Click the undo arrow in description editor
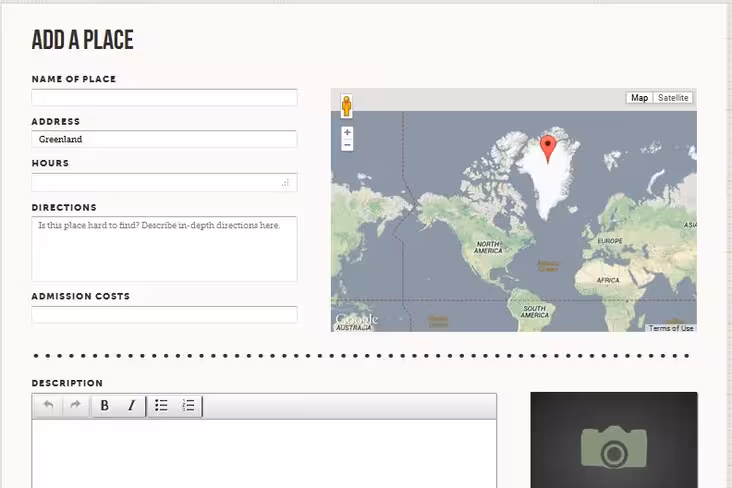Viewport: 732px width, 488px height. tap(49, 405)
